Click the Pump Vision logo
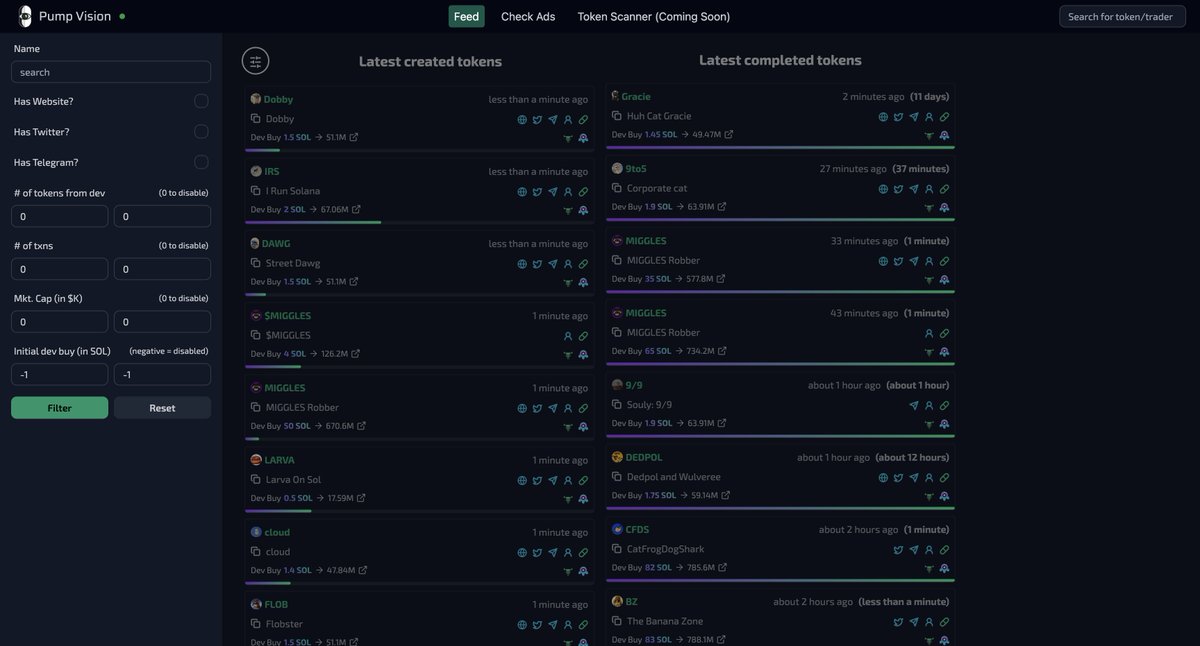 [24, 16]
